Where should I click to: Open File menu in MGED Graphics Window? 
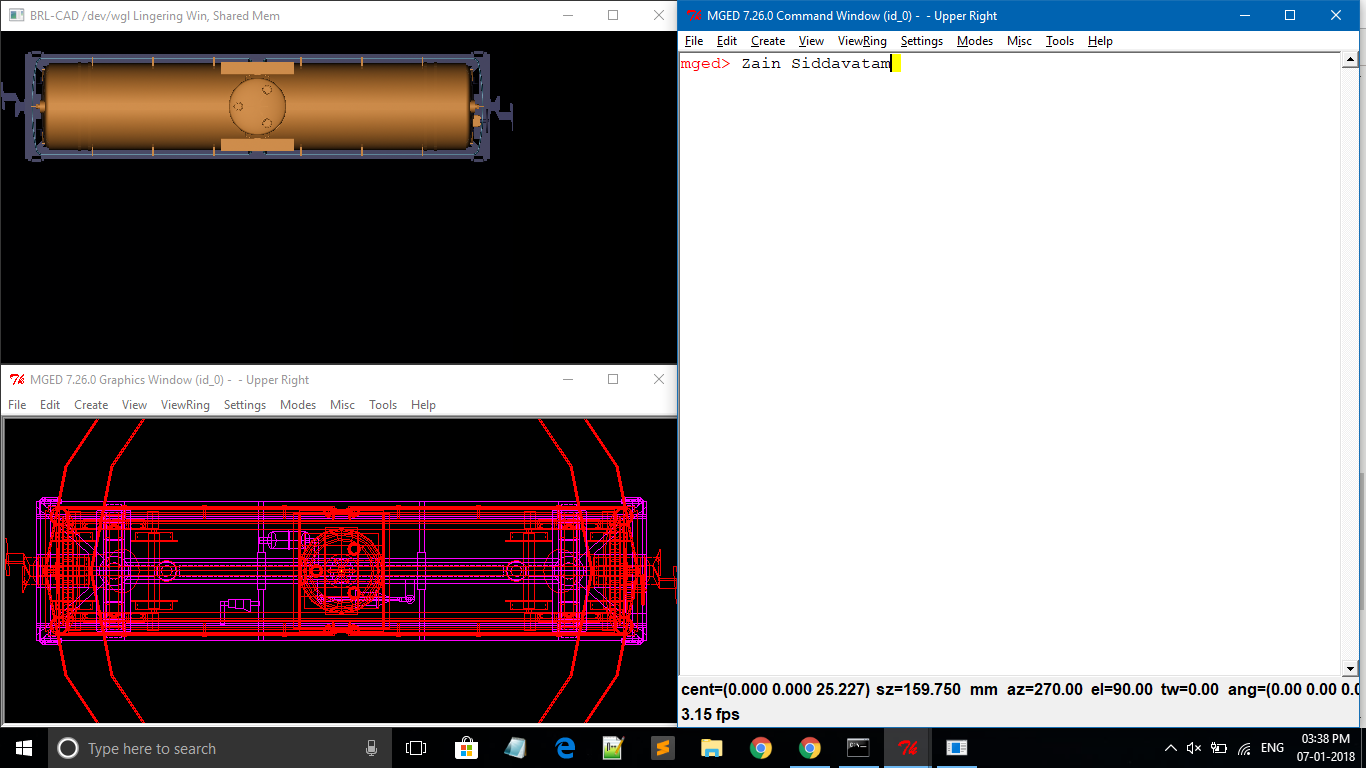[x=17, y=405]
